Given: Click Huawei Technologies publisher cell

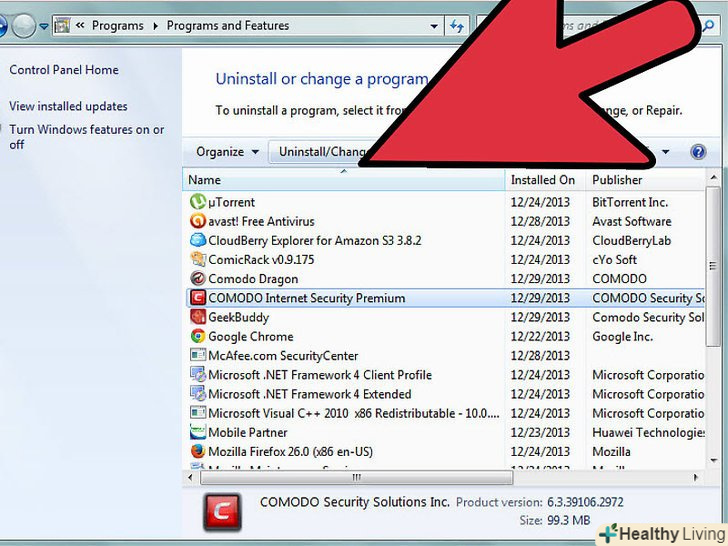Looking at the screenshot, I should tap(648, 432).
